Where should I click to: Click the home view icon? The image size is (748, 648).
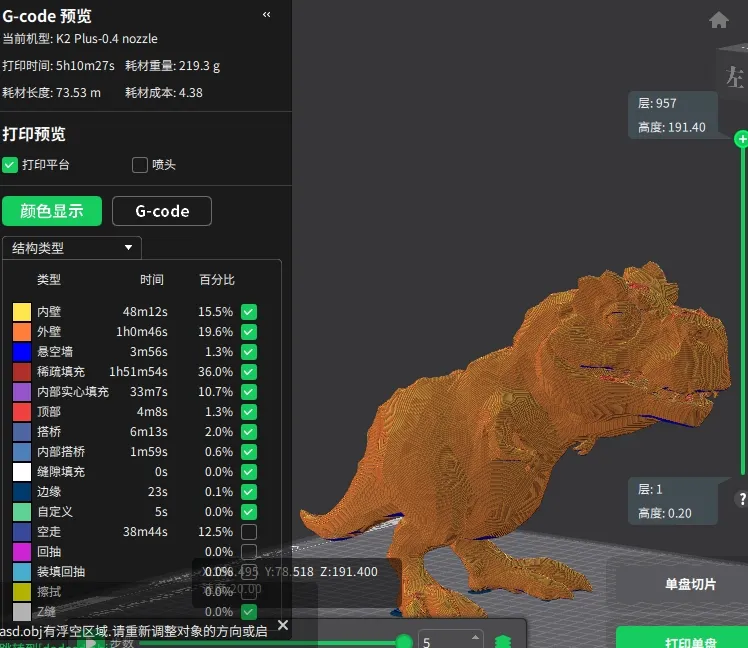(x=718, y=20)
